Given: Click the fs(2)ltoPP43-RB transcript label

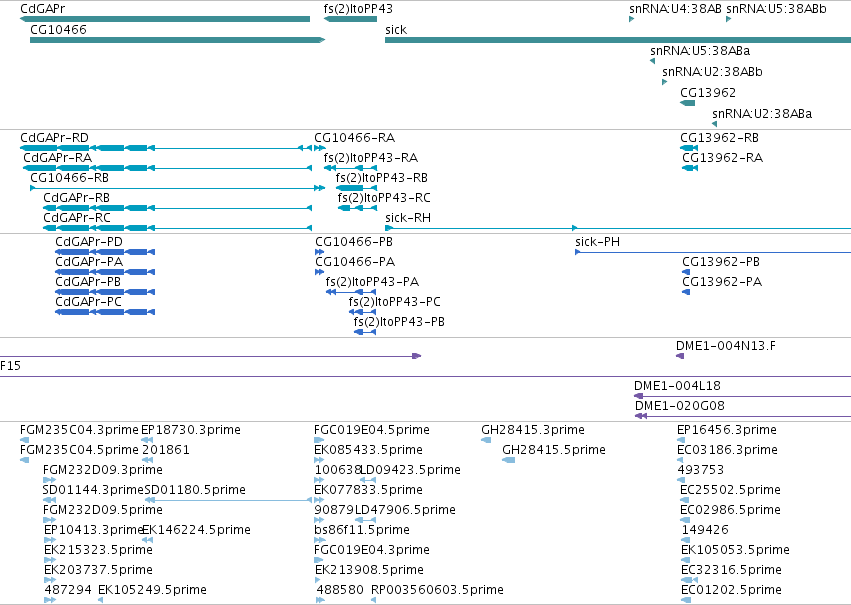Looking at the screenshot, I should pos(382,178).
